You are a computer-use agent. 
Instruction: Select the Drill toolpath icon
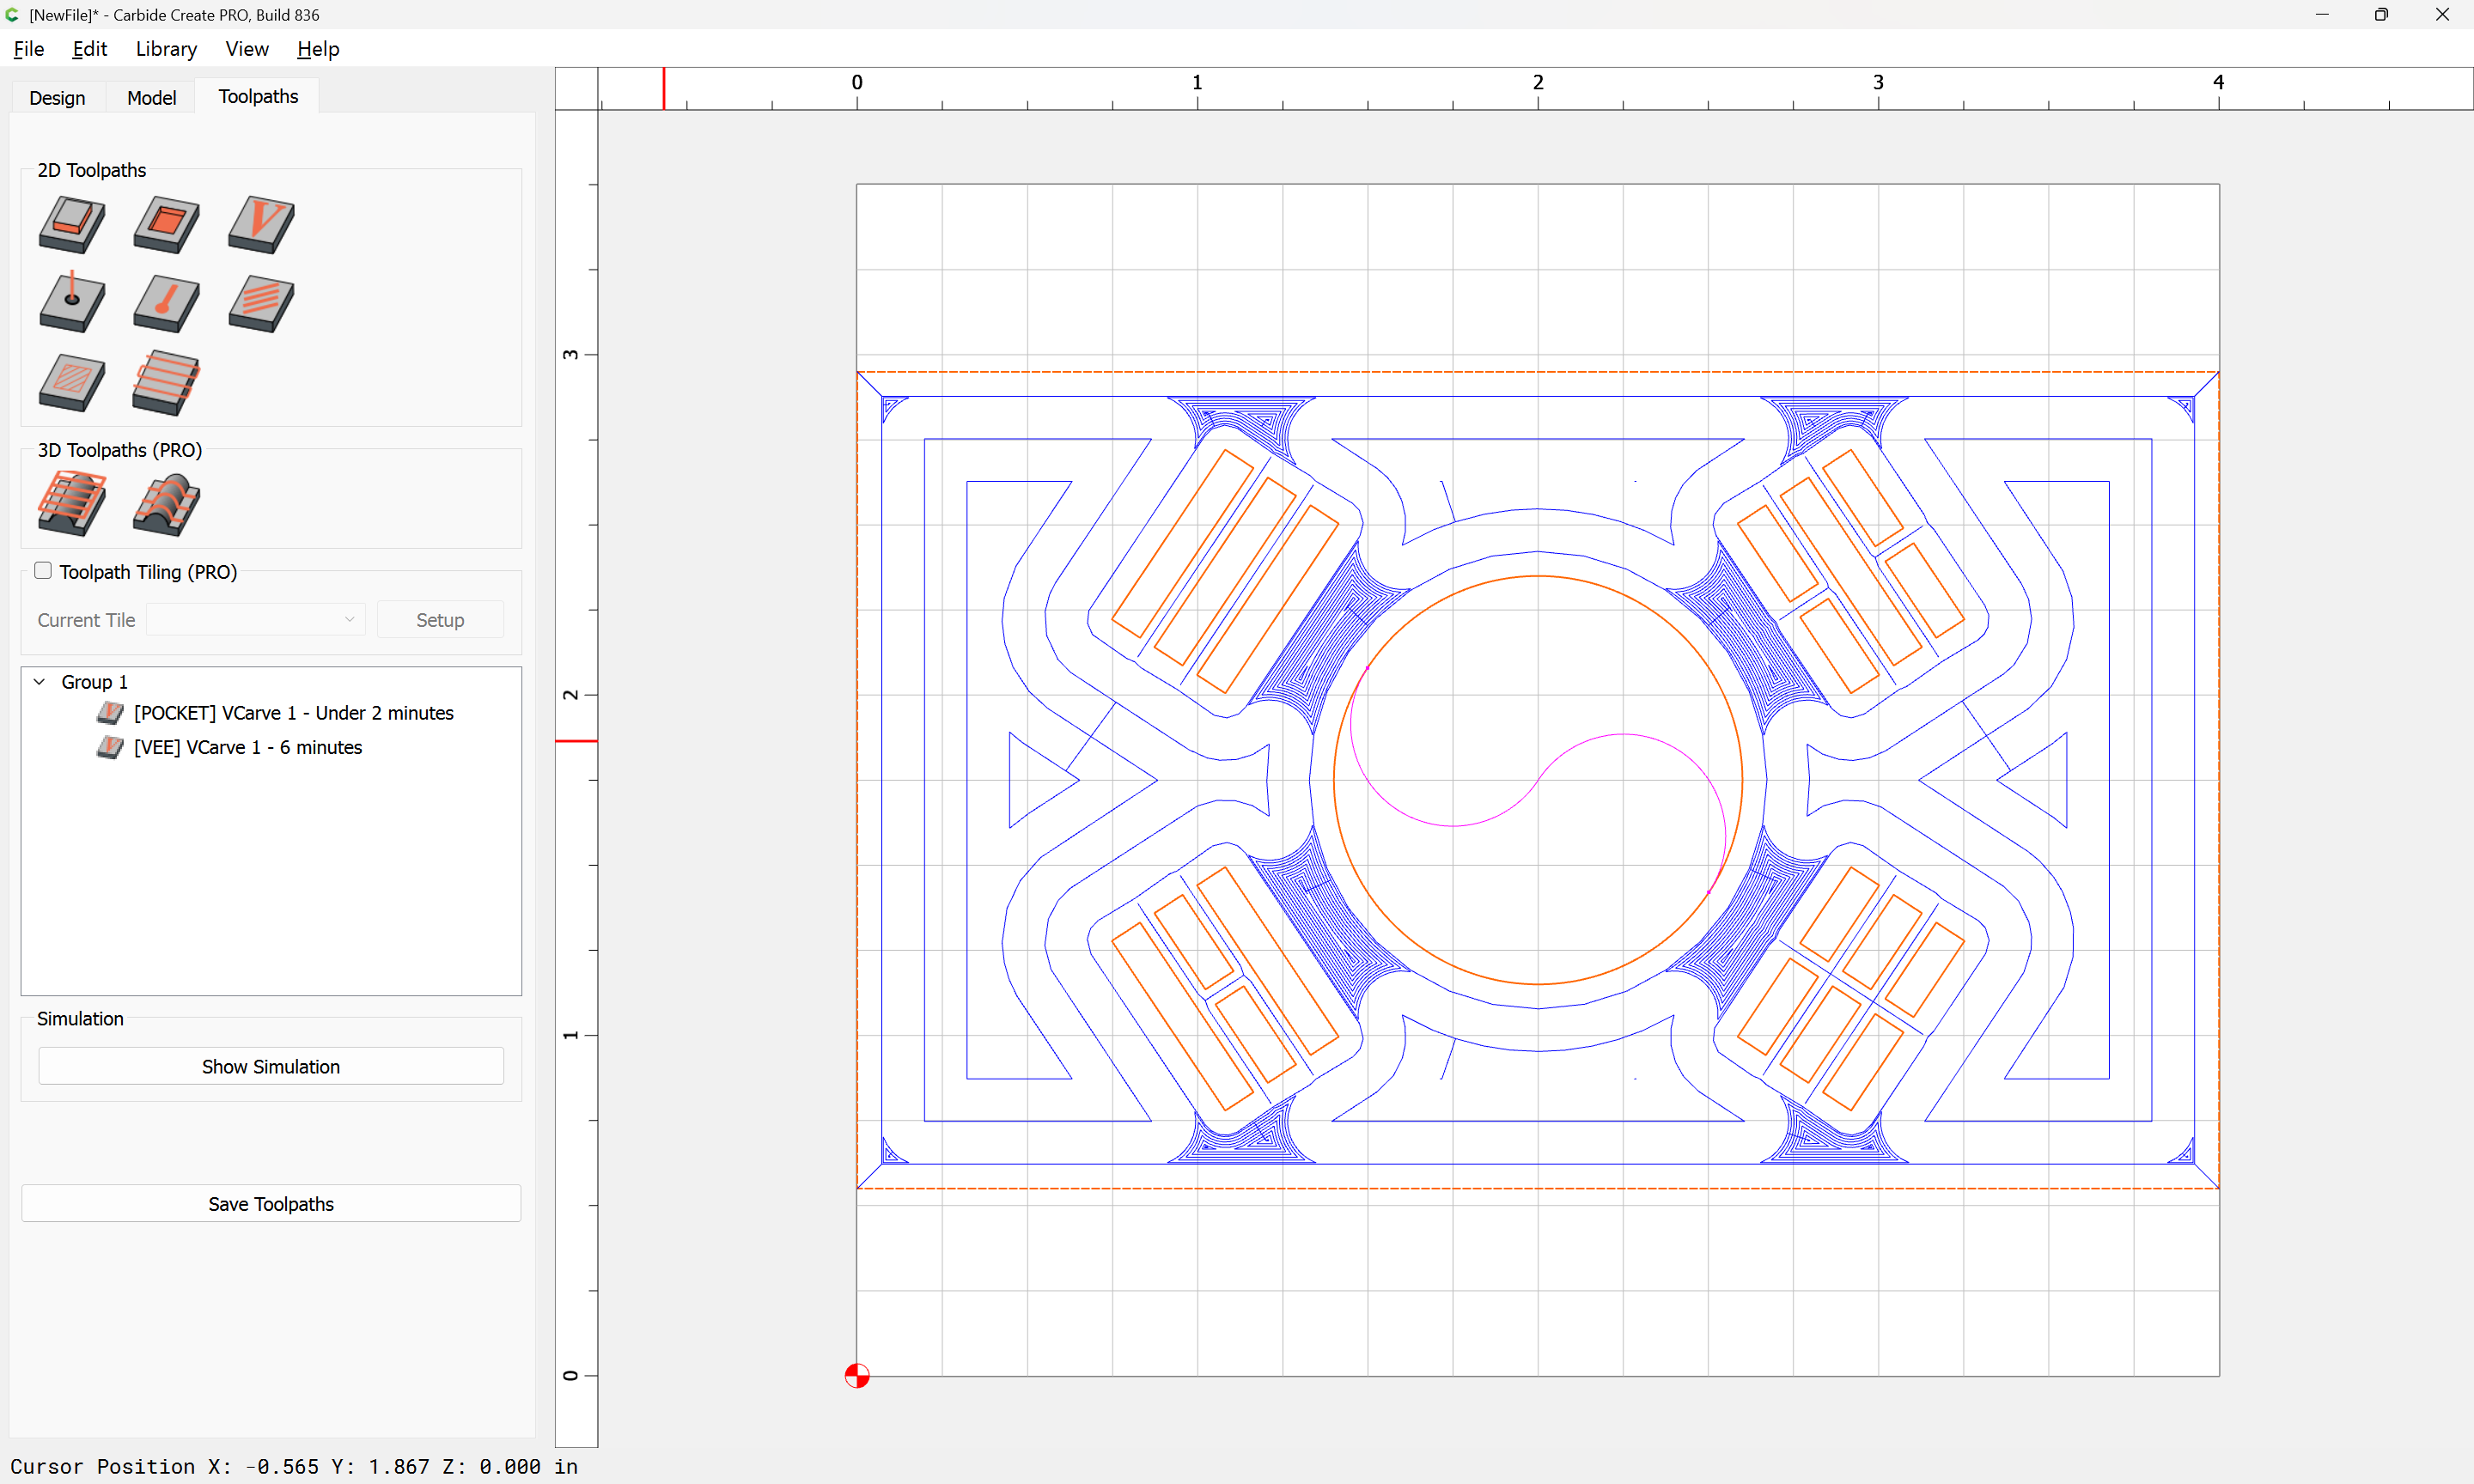71,302
